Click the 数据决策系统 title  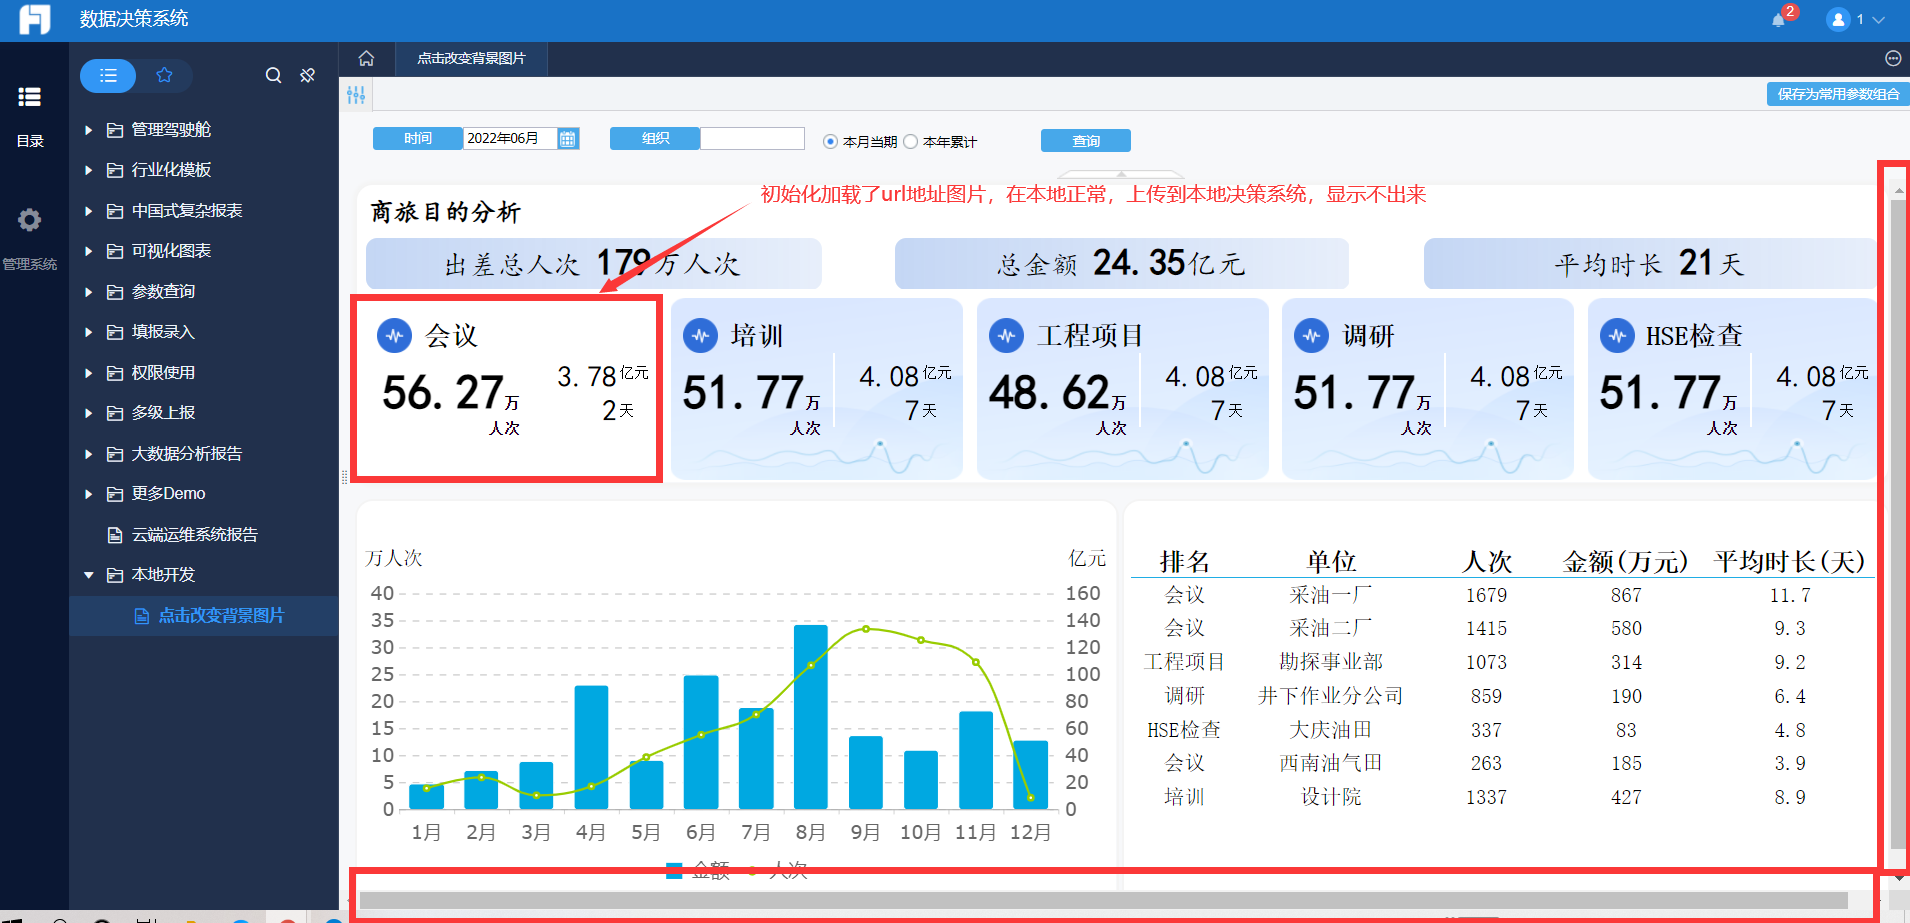point(134,19)
